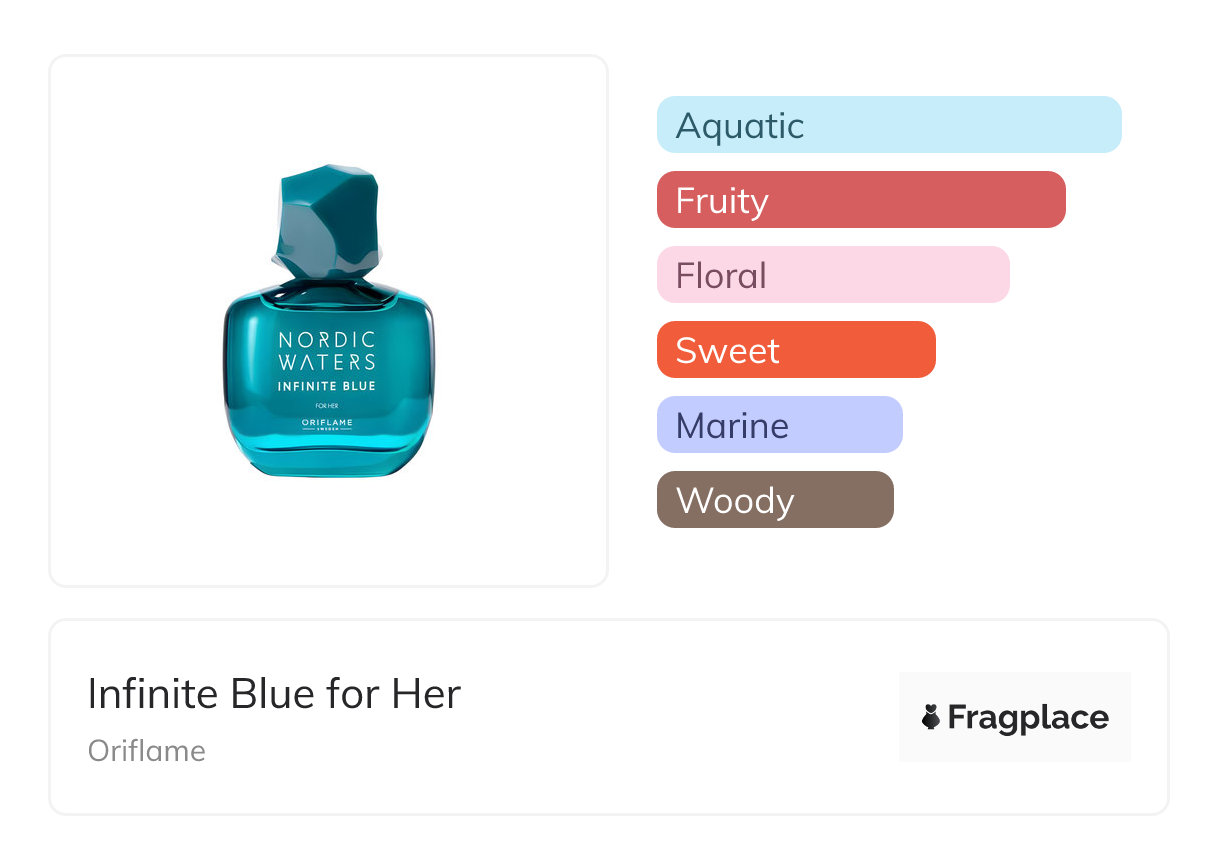Click the WATERS word on the bottle
This screenshot has height=864, width=1218.
327,362
